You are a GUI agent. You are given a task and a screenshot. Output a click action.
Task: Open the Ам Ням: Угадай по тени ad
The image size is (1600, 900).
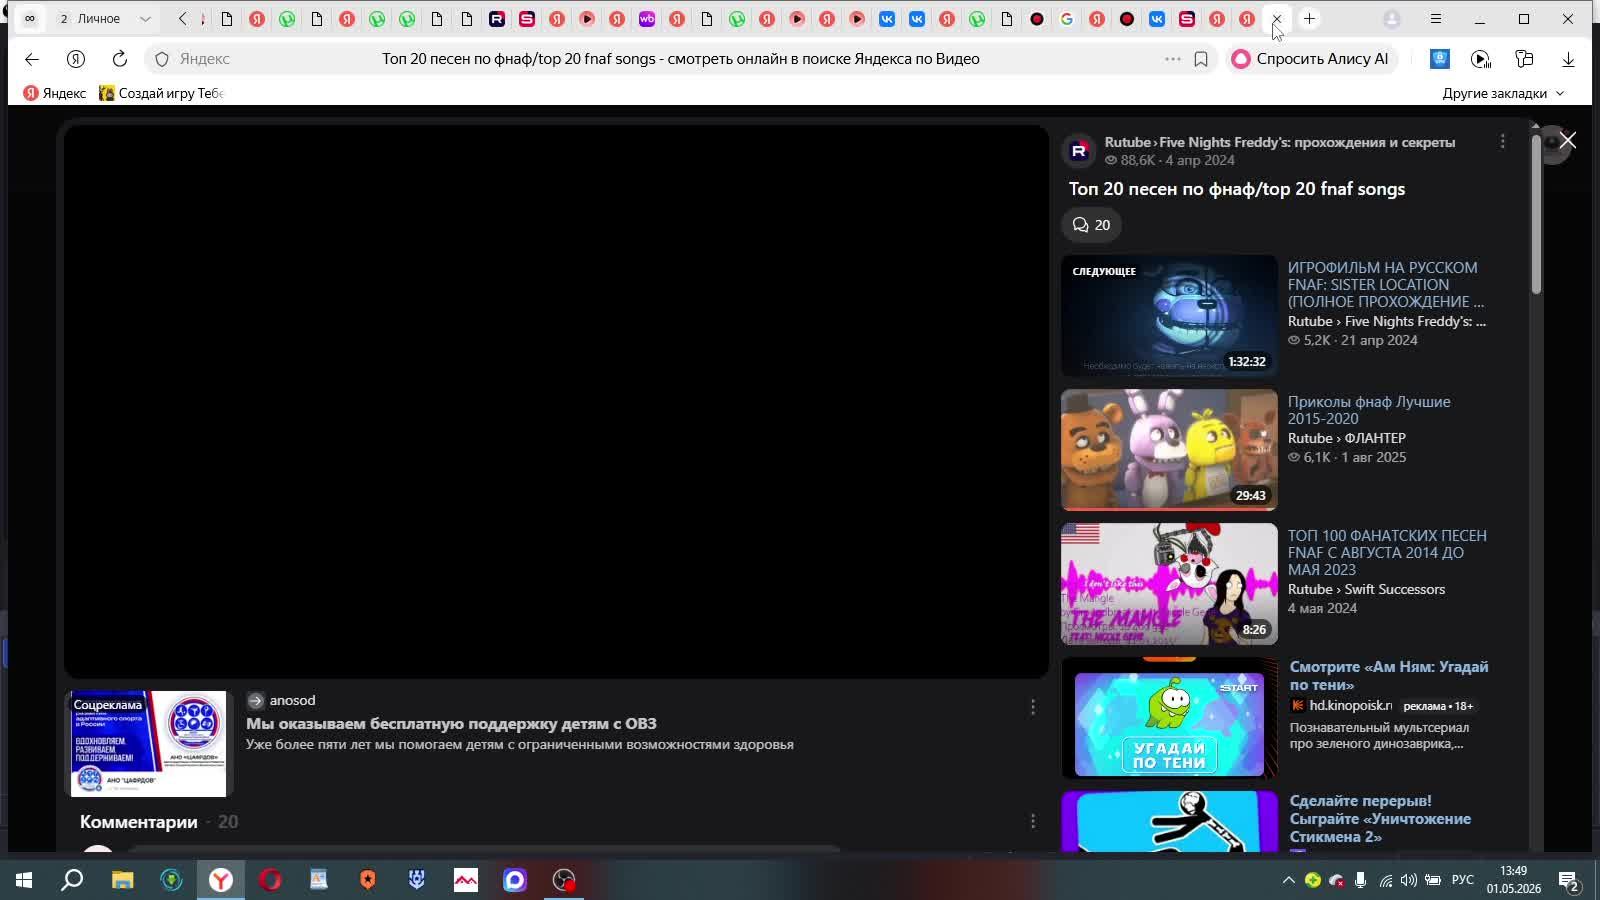tap(1389, 675)
